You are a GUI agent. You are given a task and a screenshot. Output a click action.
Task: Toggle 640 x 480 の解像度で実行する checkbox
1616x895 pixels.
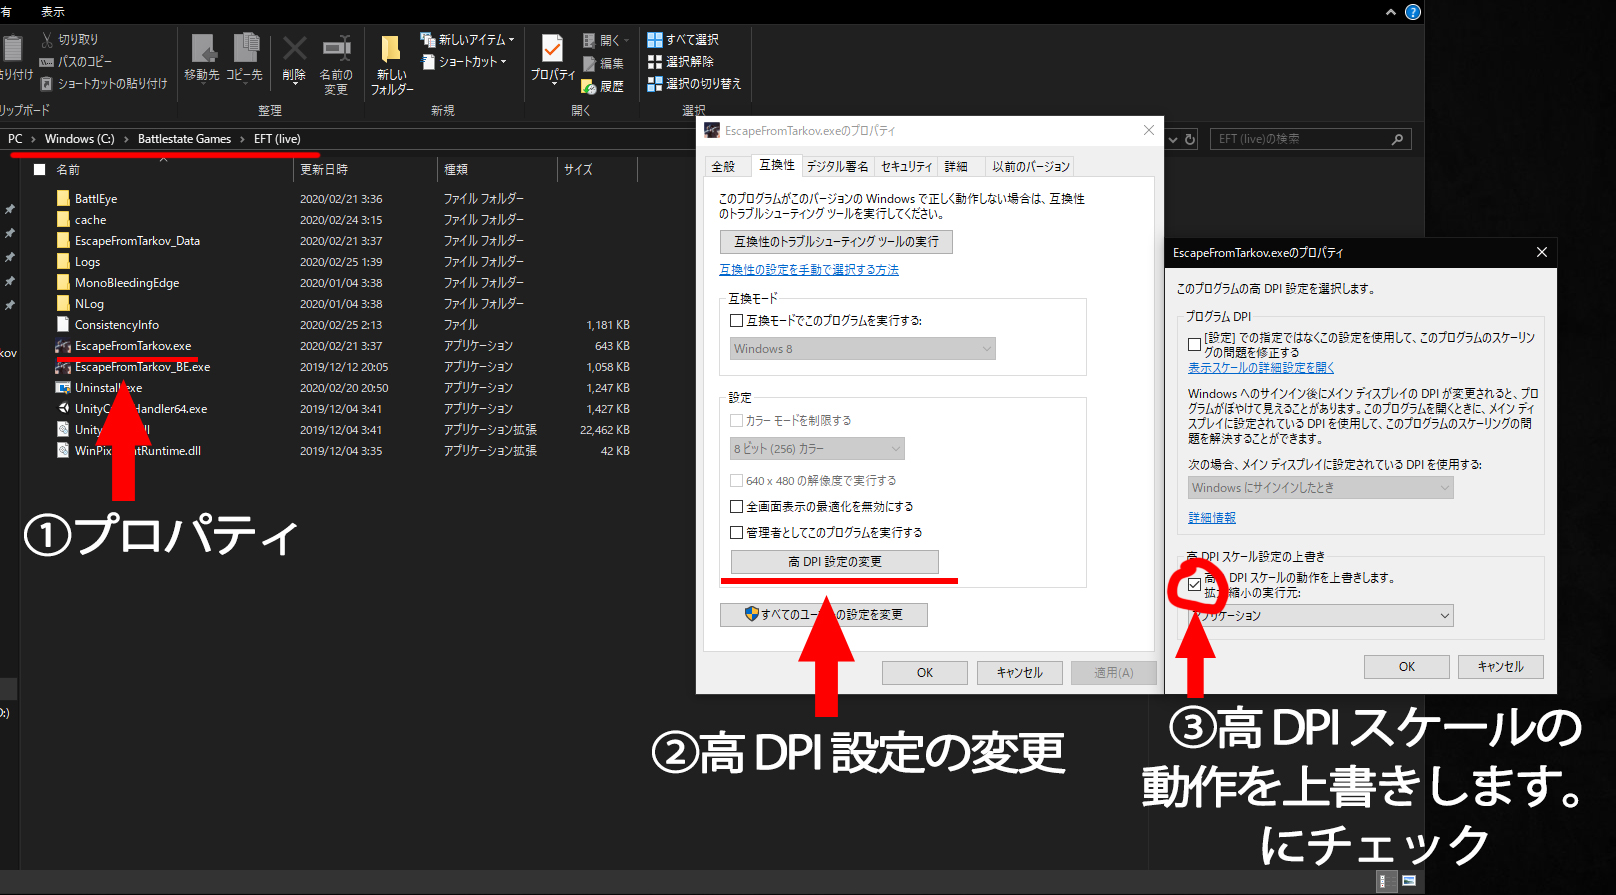click(x=737, y=481)
